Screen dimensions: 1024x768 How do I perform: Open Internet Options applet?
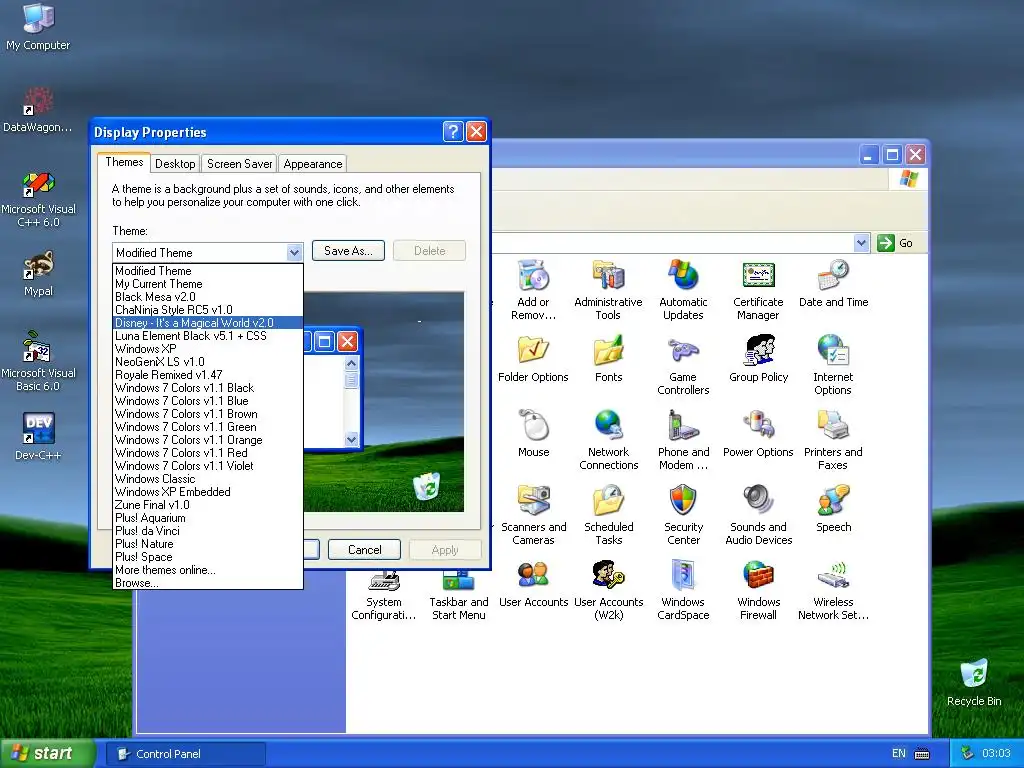pyautogui.click(x=833, y=365)
